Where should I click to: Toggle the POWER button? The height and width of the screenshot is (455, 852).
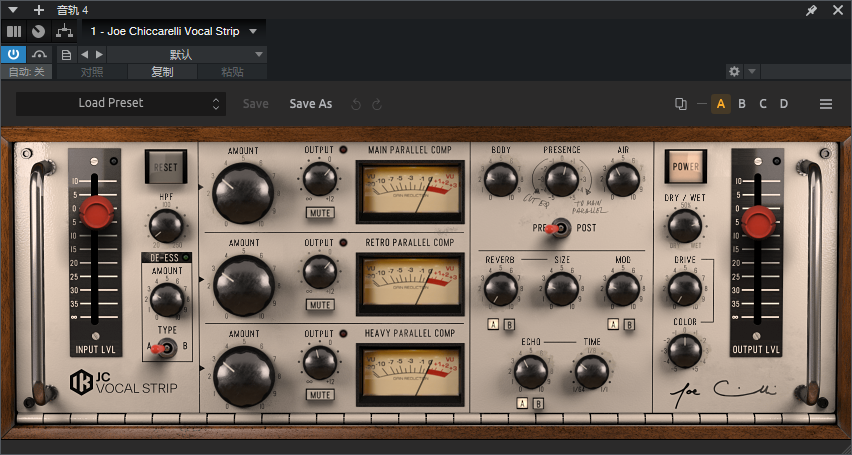pos(686,166)
